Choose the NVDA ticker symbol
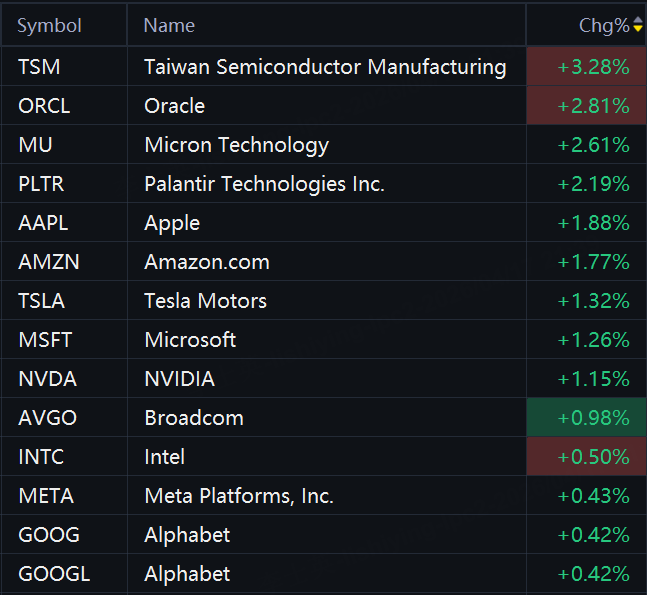This screenshot has width=647, height=595. [47, 379]
